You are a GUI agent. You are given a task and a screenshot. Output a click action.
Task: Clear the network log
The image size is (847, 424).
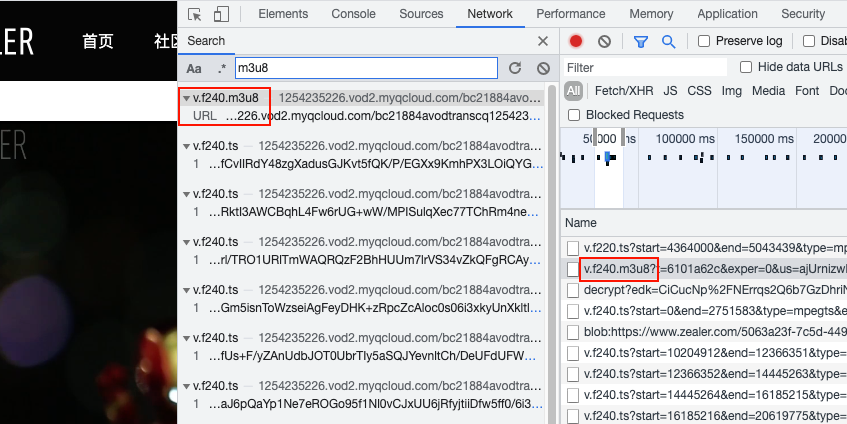[x=604, y=41]
